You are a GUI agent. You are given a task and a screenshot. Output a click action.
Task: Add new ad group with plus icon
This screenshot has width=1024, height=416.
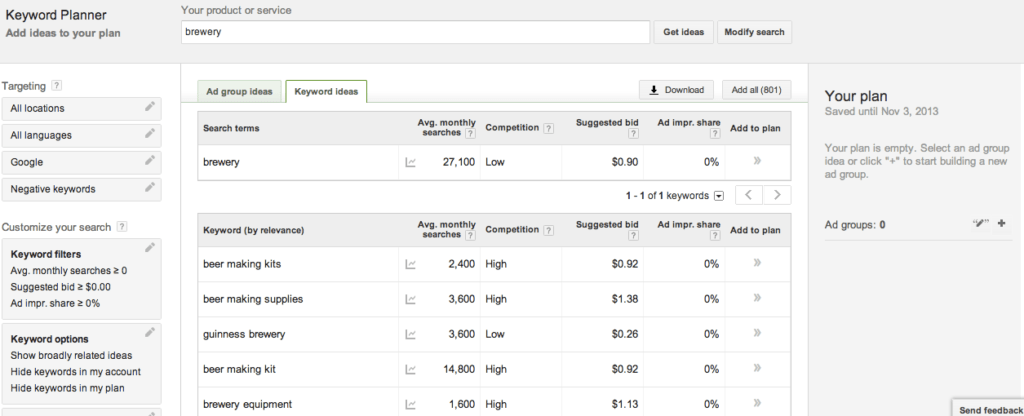(1002, 223)
